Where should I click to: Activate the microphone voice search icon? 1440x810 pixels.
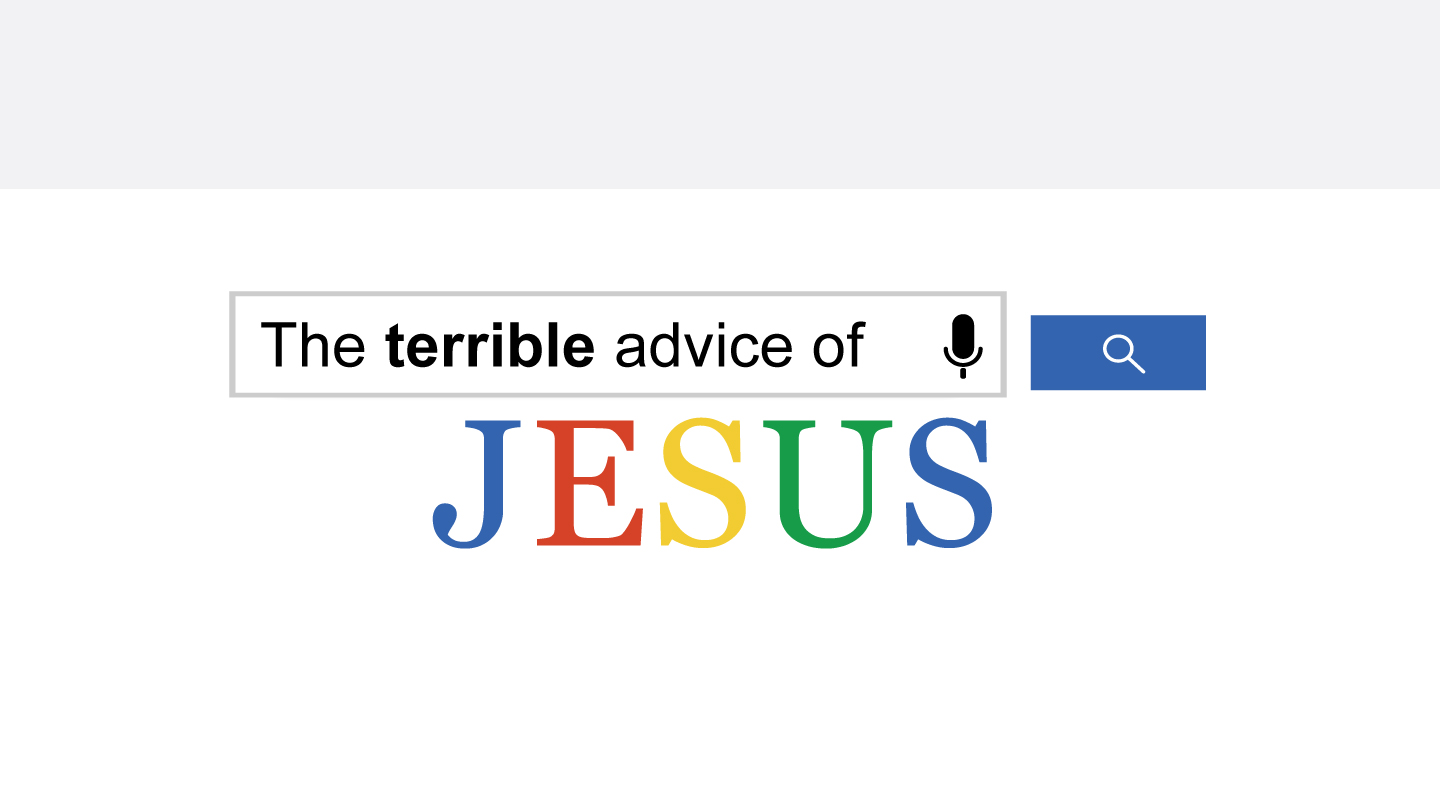(x=963, y=346)
